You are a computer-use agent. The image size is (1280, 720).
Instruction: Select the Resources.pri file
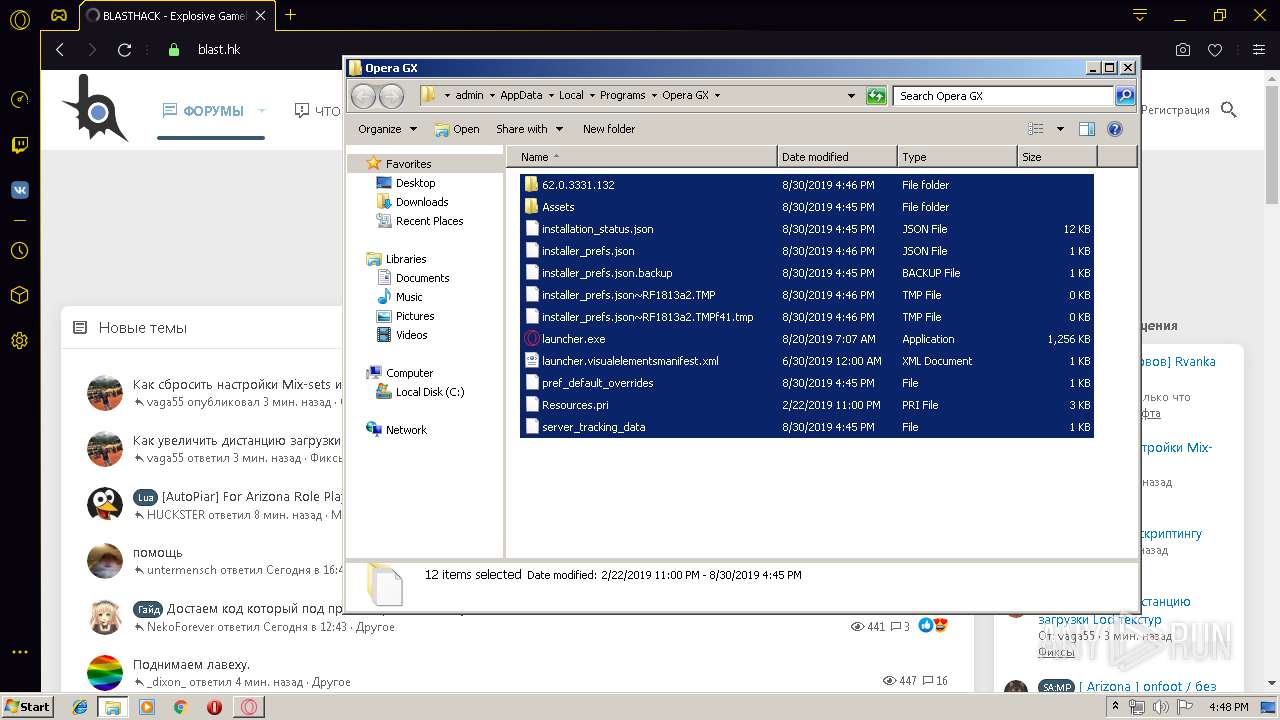click(x=806, y=405)
